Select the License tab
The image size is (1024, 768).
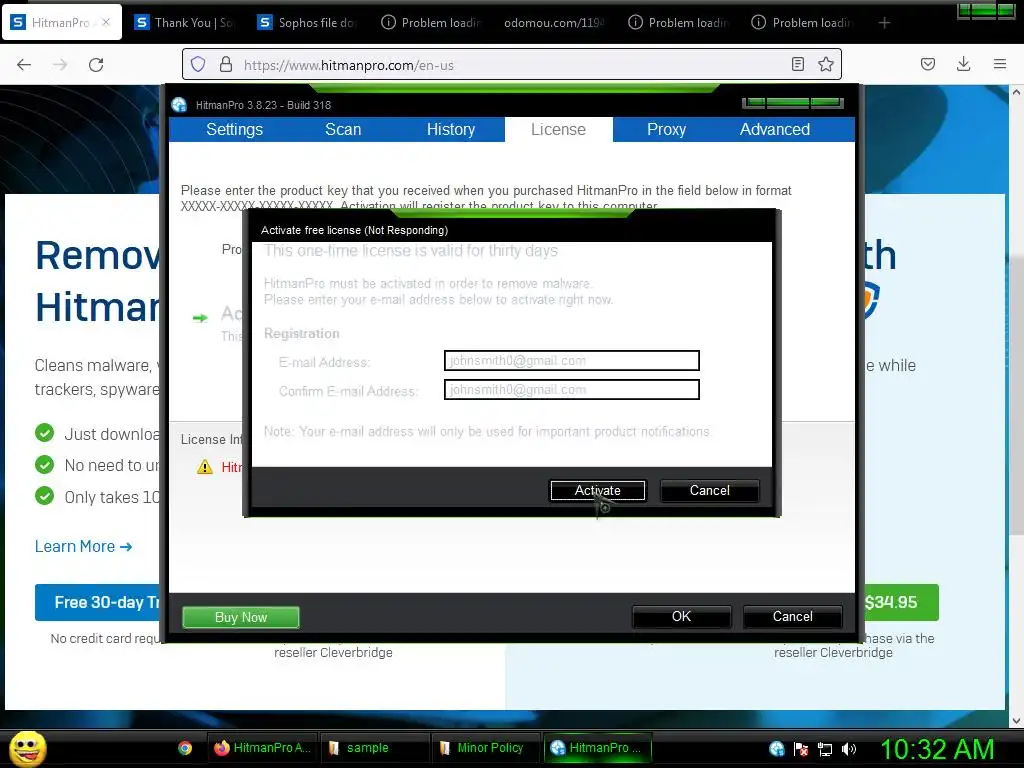tap(558, 129)
